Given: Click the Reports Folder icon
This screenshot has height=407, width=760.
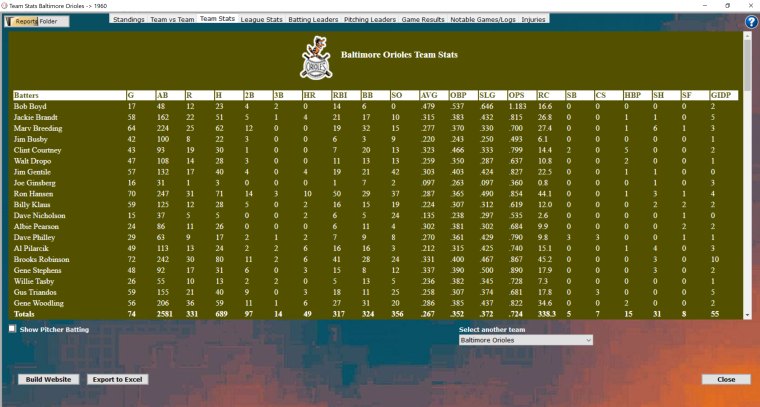Looking at the screenshot, I should (9, 21).
